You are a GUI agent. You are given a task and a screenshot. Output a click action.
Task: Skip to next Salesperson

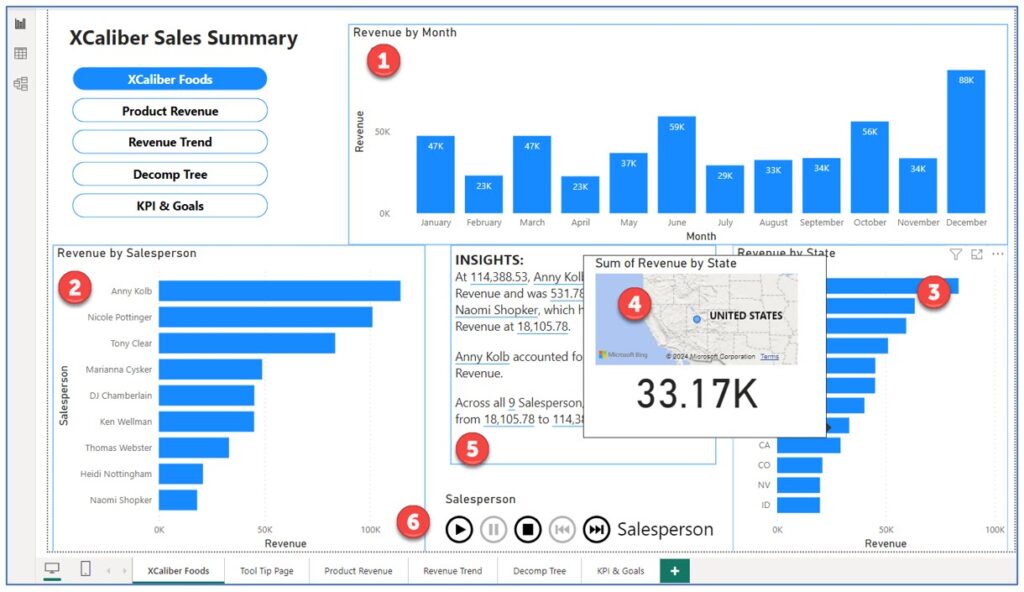coord(596,529)
